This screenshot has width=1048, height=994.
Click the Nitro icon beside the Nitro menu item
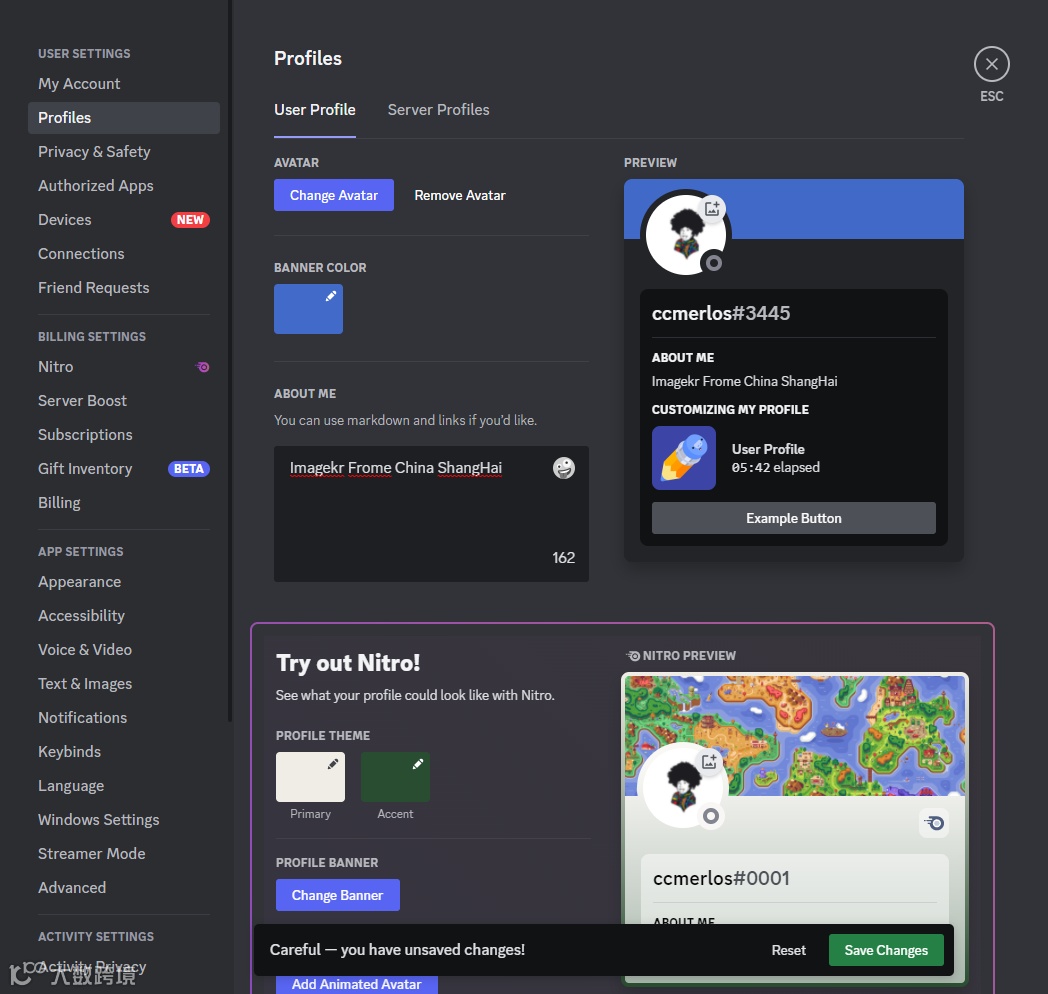tap(203, 367)
